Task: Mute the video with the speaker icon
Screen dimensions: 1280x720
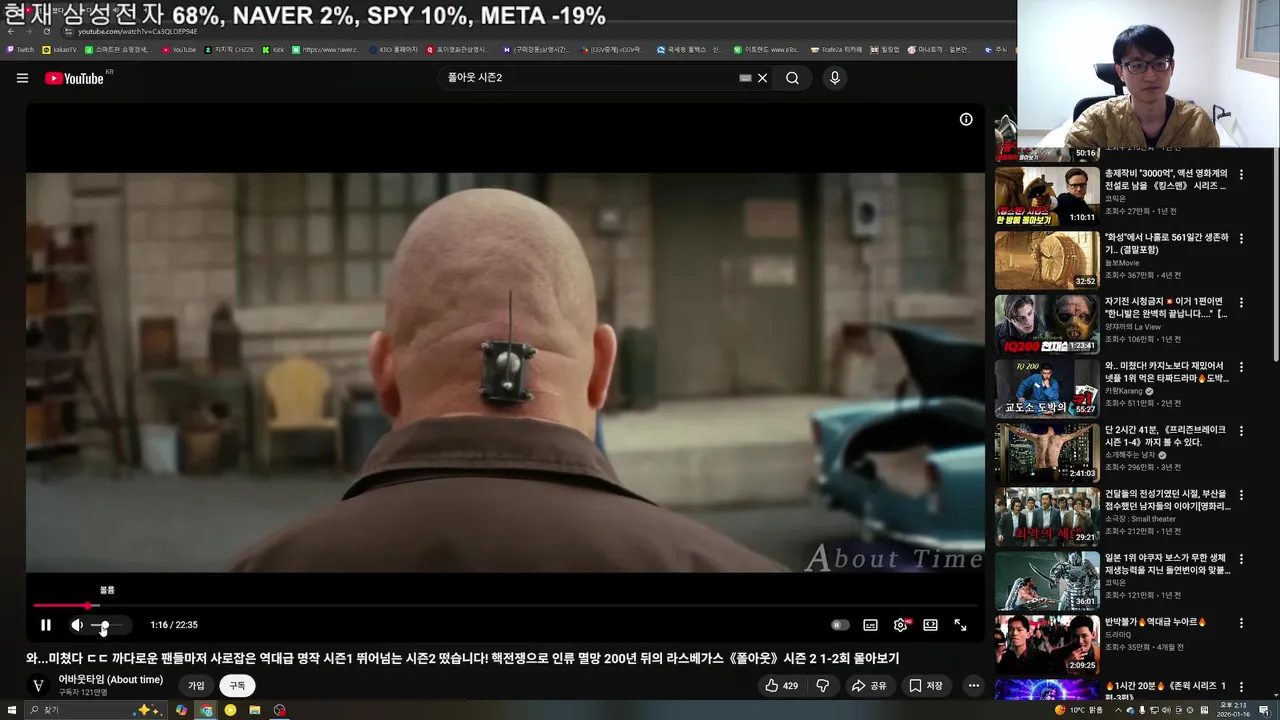Action: point(77,625)
